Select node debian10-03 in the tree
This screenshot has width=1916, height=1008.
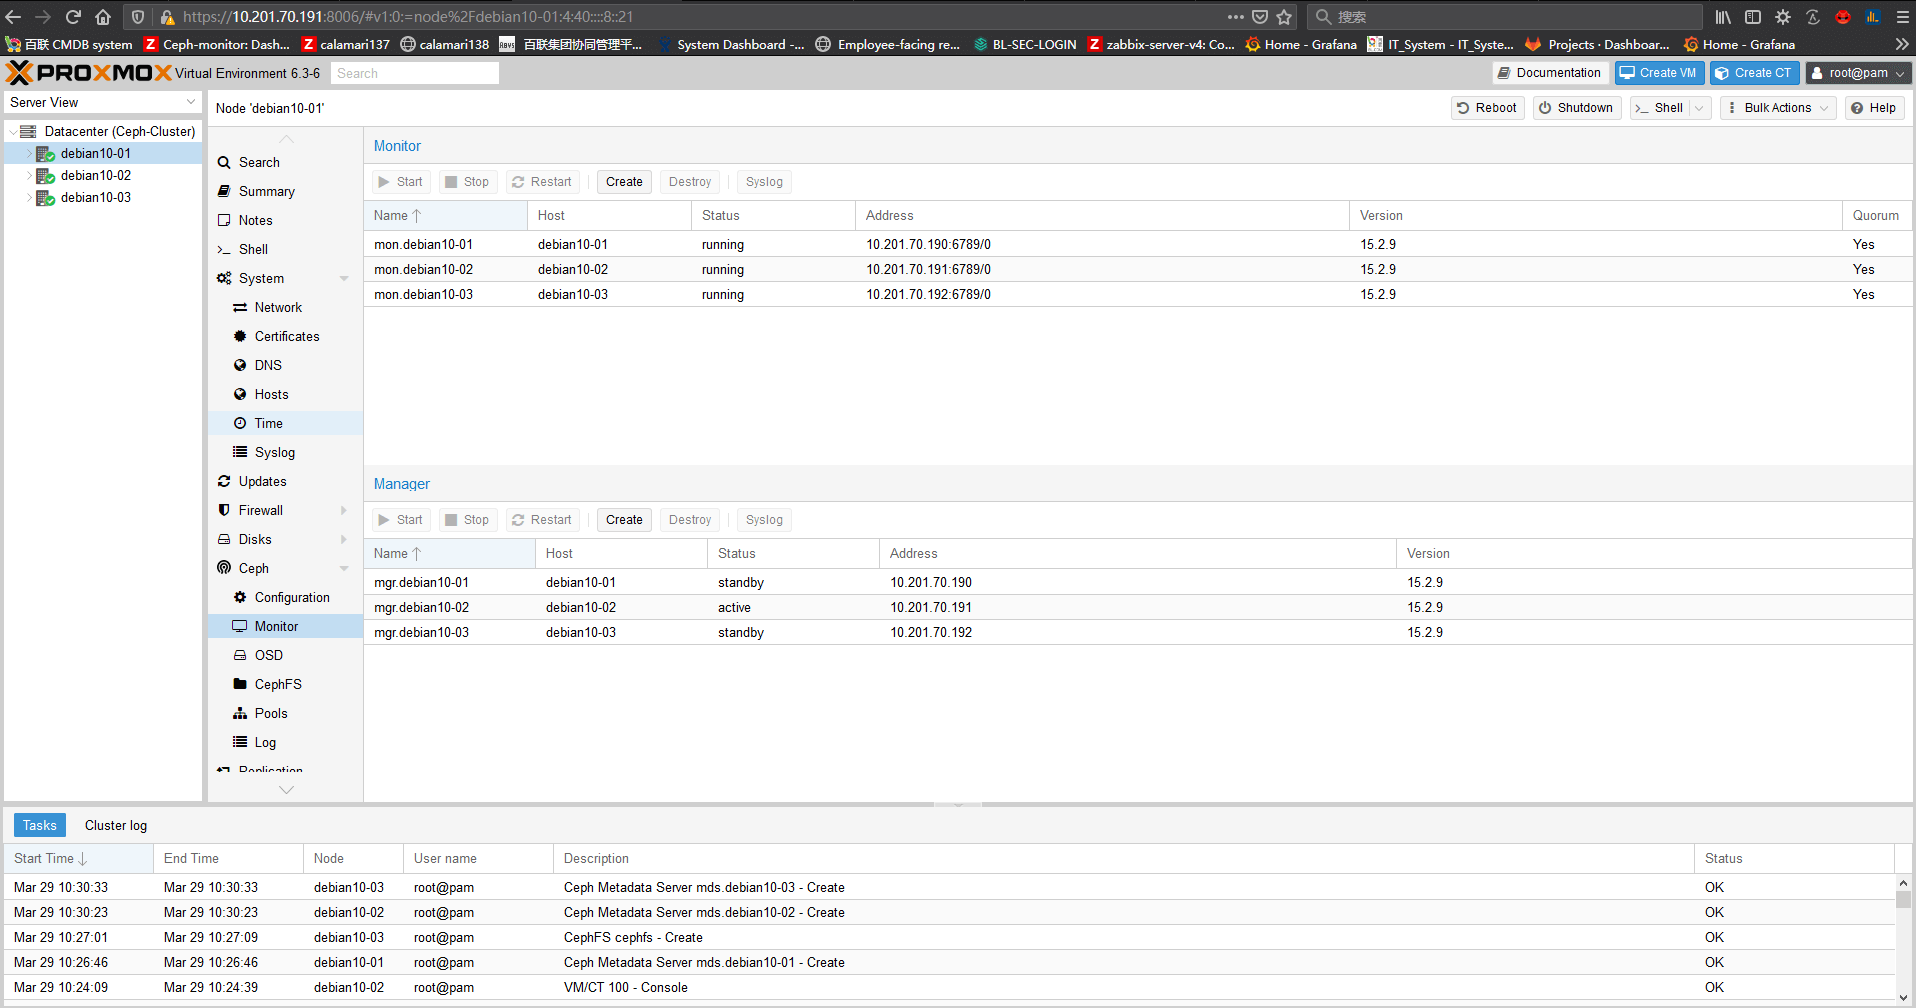96,197
